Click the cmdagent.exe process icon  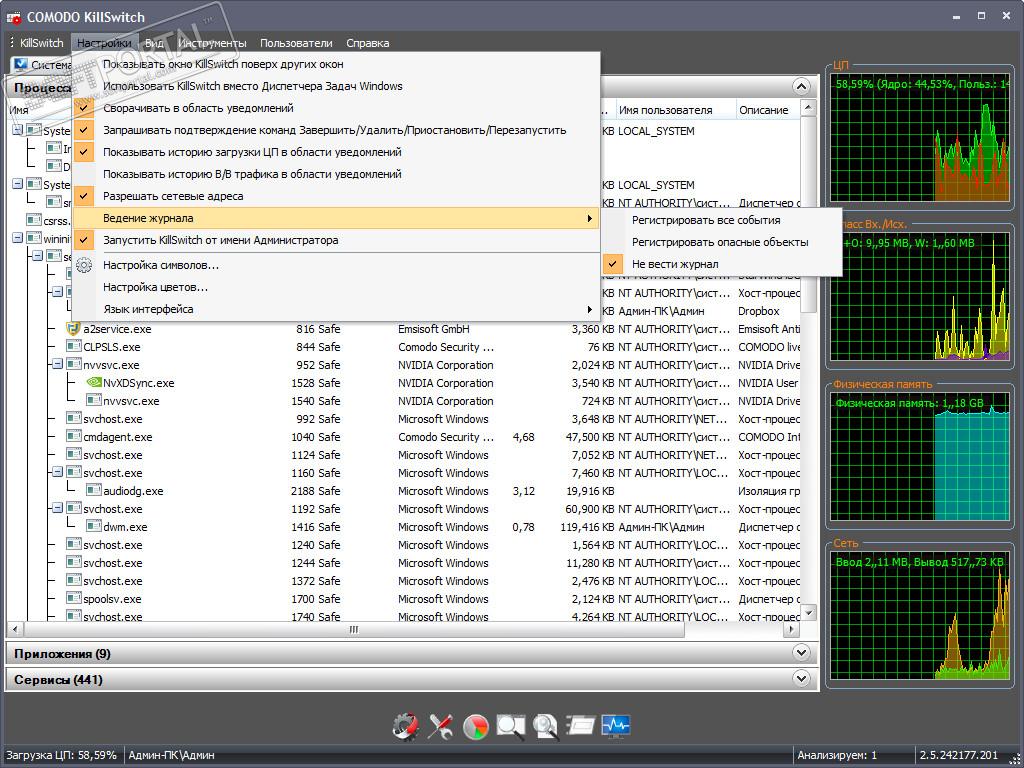pos(74,437)
